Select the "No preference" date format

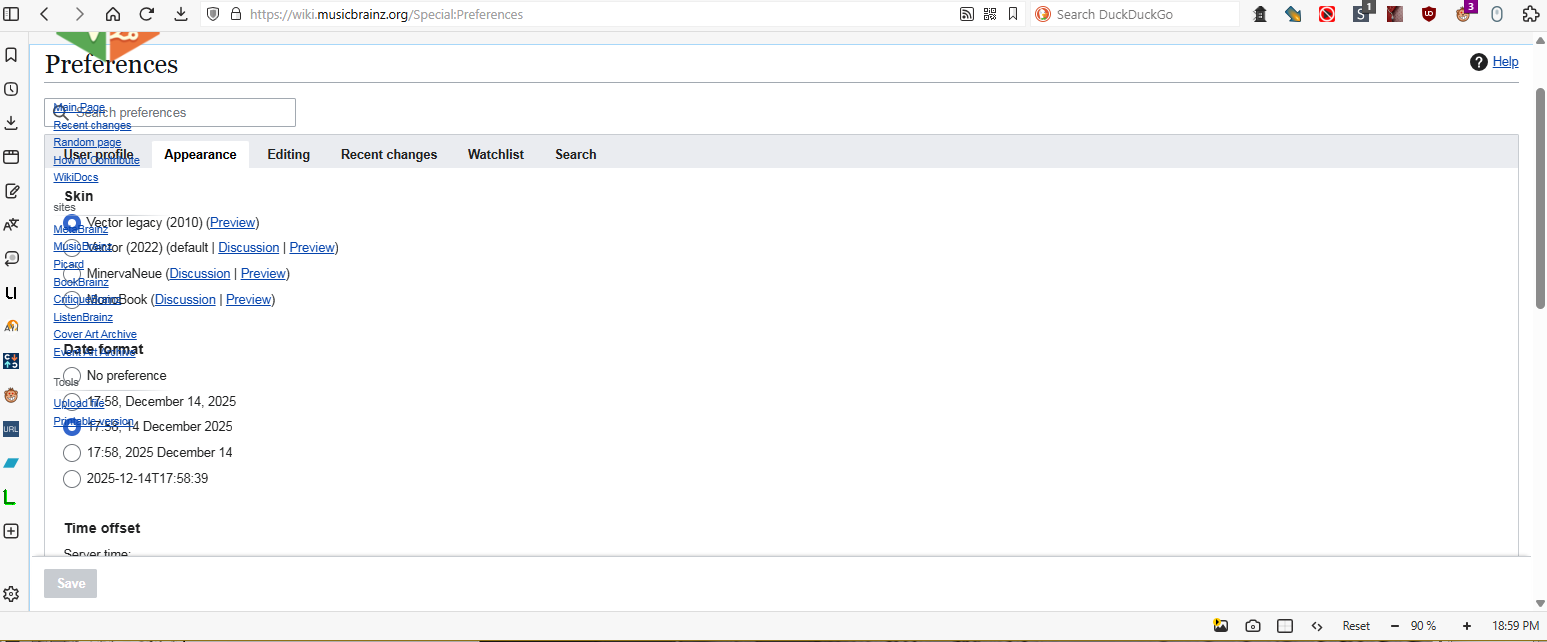(72, 376)
